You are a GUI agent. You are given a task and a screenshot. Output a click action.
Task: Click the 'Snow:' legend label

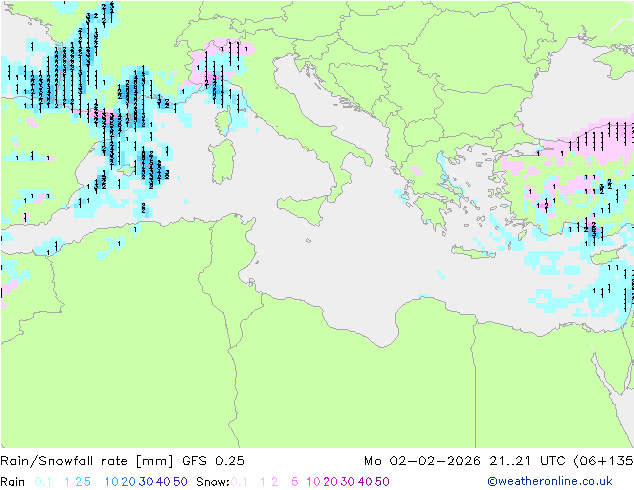click(213, 482)
